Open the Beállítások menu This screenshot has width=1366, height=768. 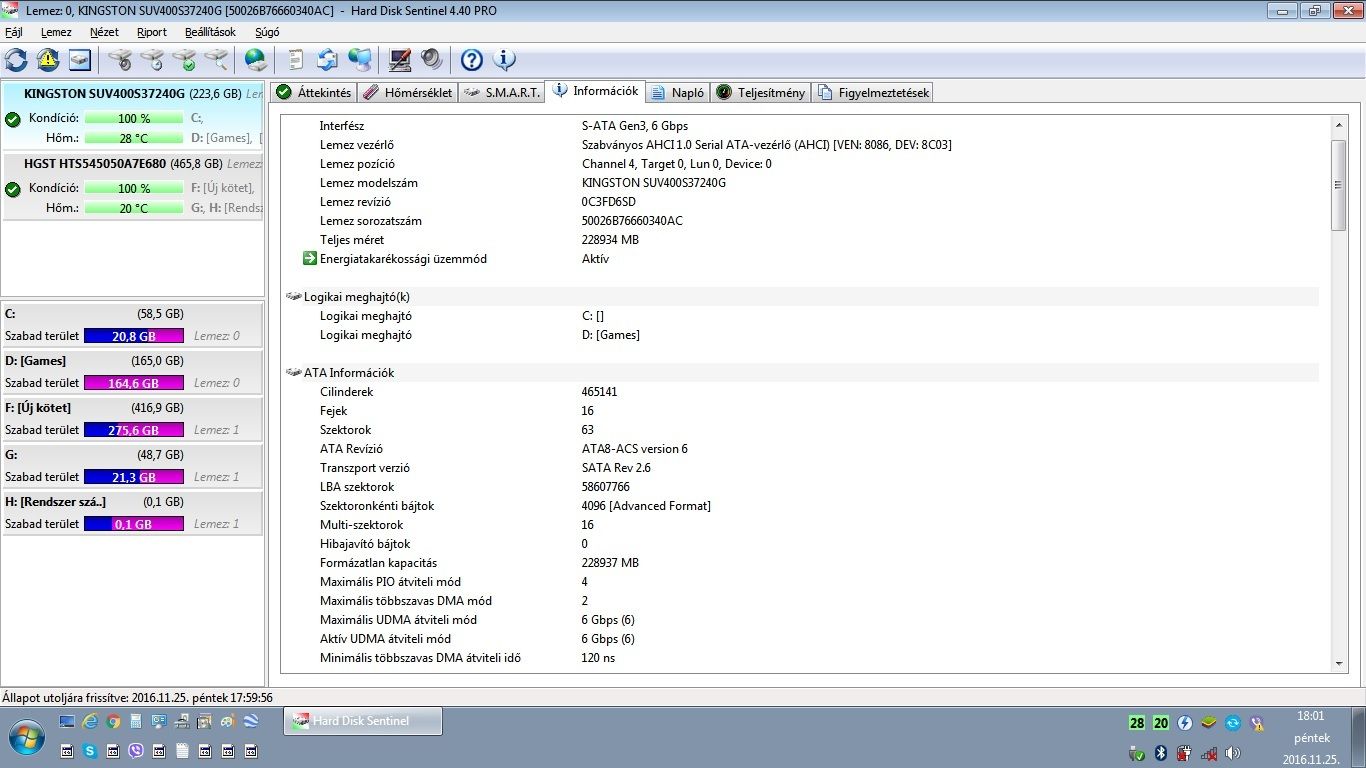[210, 32]
